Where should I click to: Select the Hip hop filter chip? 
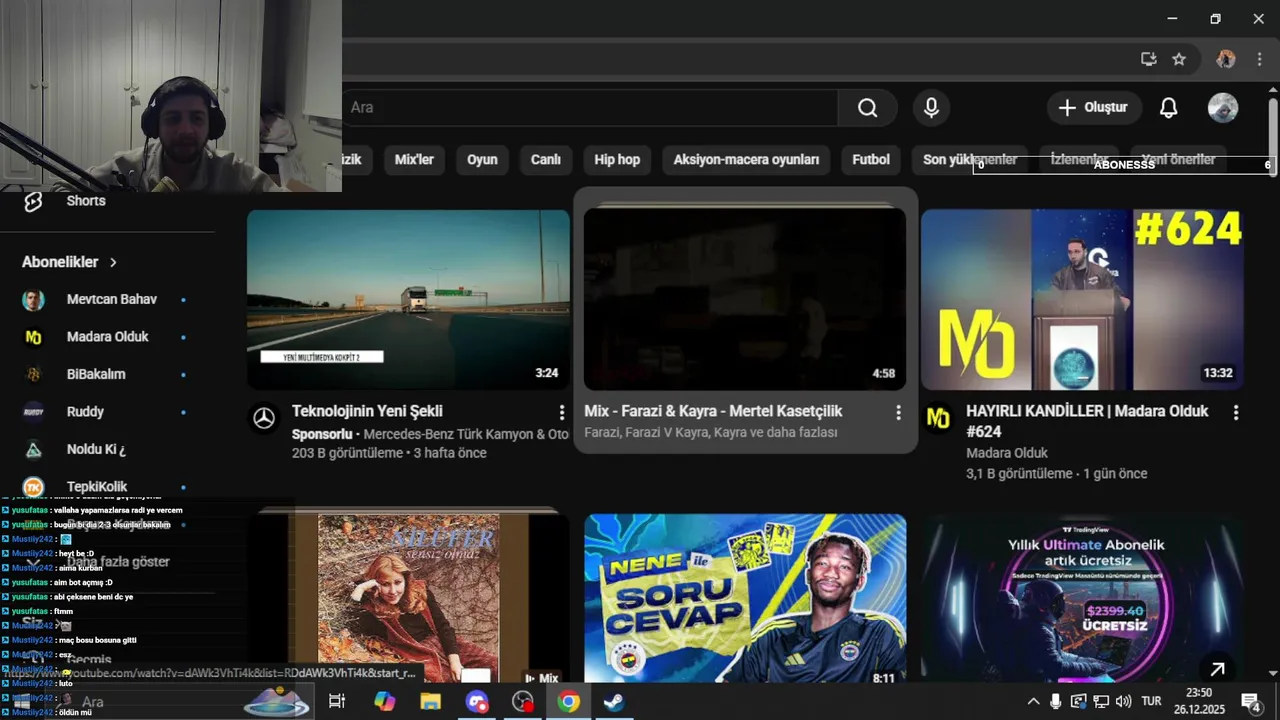pyautogui.click(x=617, y=160)
